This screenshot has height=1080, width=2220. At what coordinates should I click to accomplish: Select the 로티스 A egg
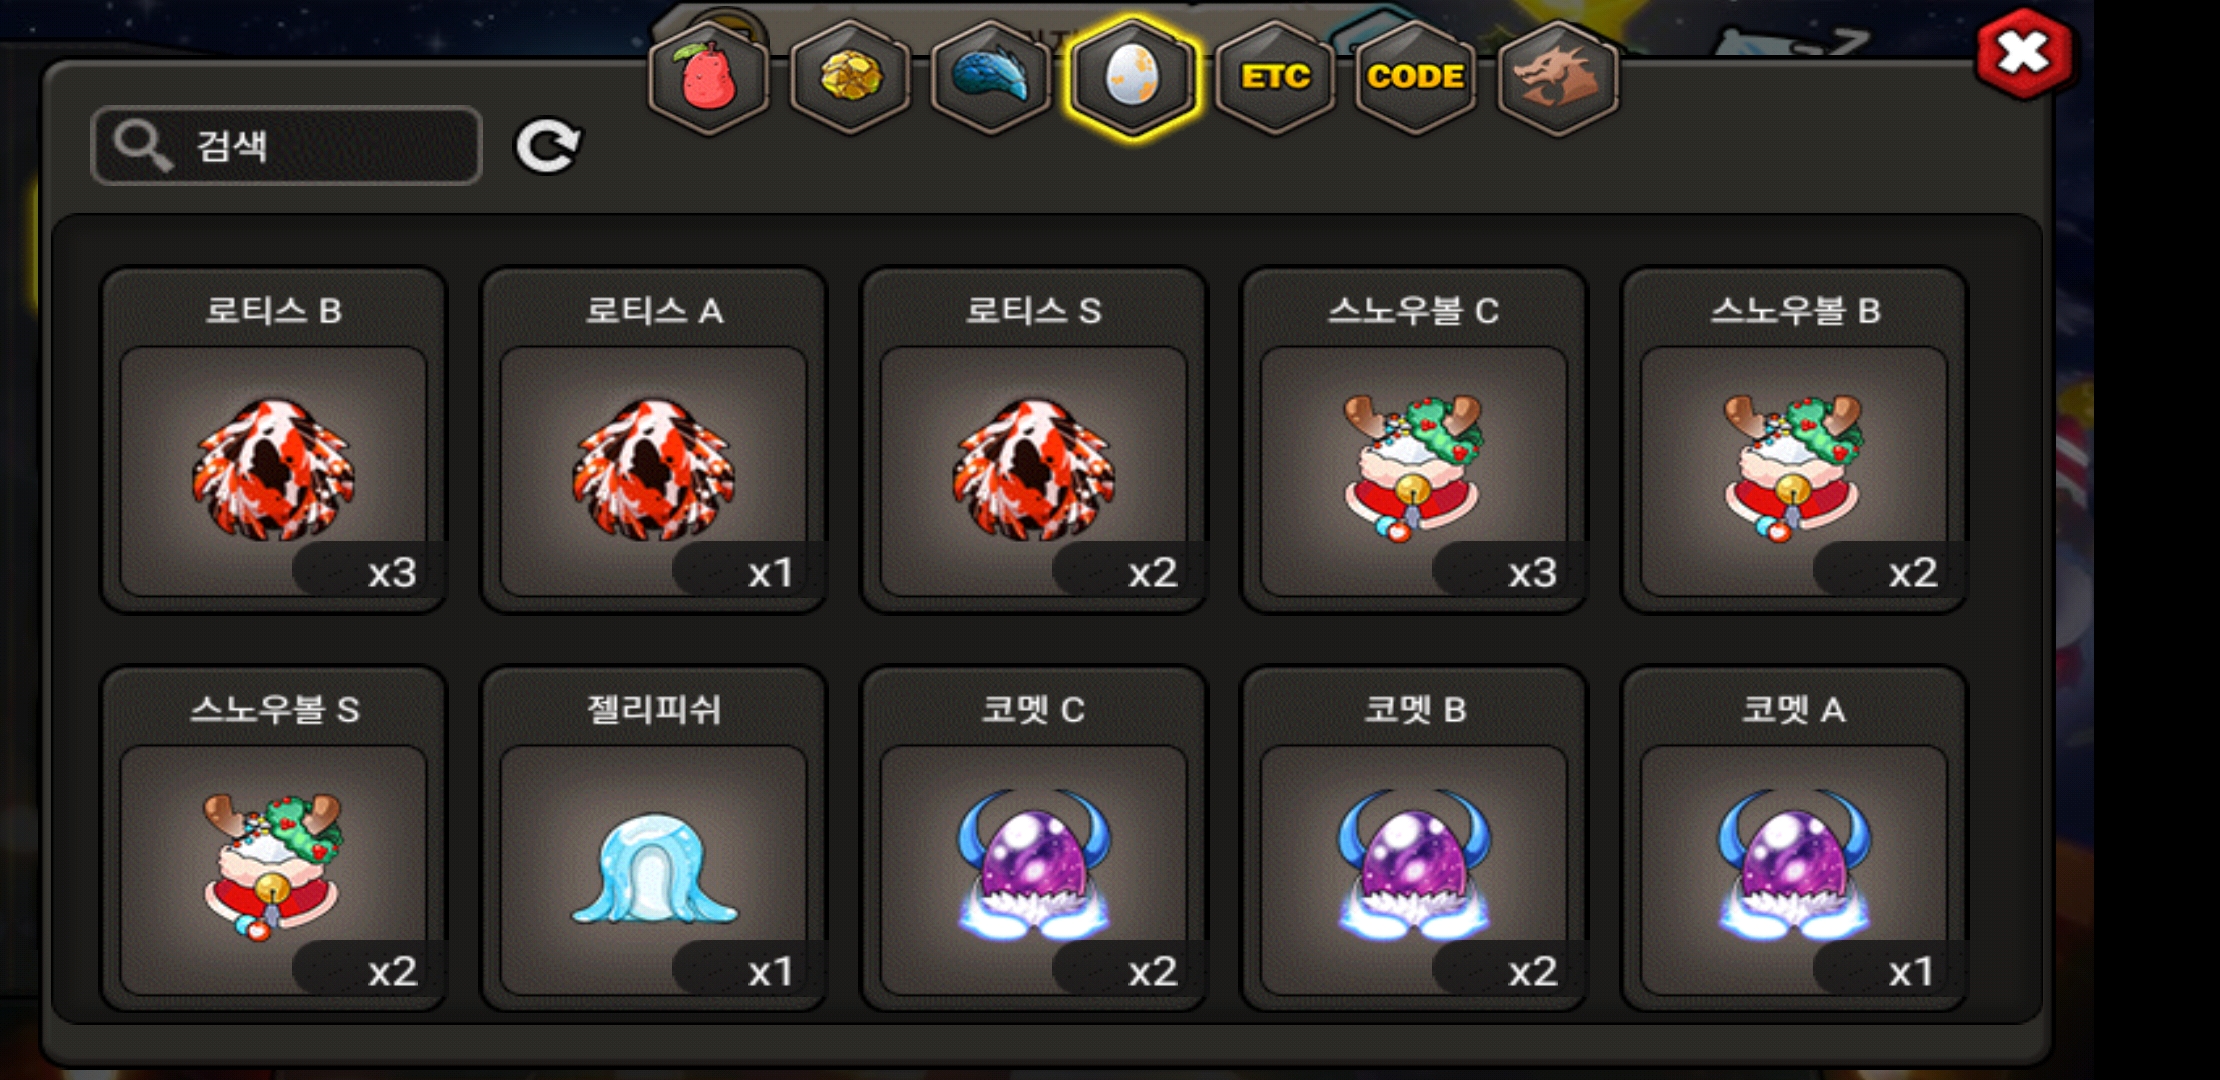coord(654,440)
